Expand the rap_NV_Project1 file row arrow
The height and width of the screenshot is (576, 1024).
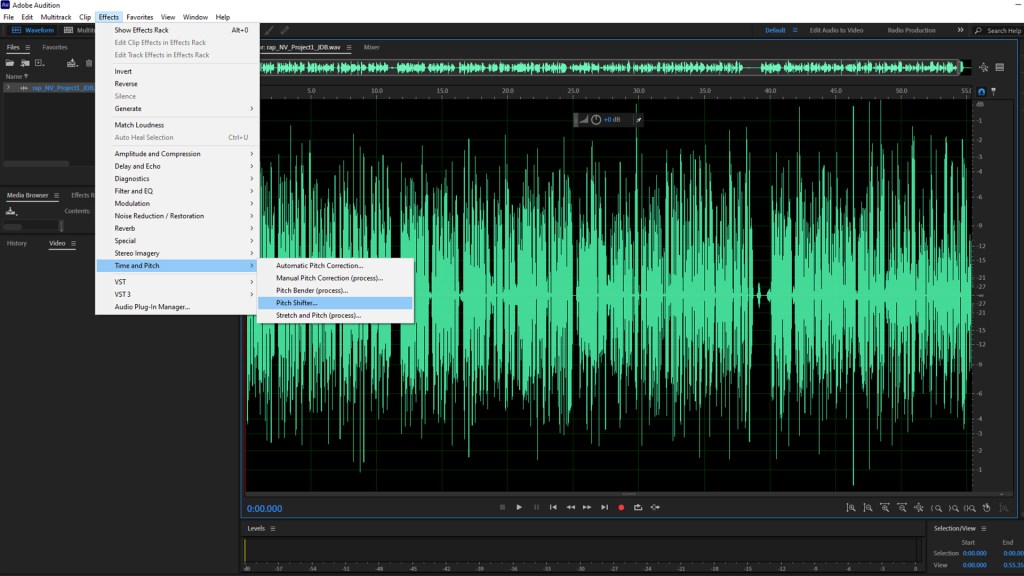pyautogui.click(x=8, y=88)
